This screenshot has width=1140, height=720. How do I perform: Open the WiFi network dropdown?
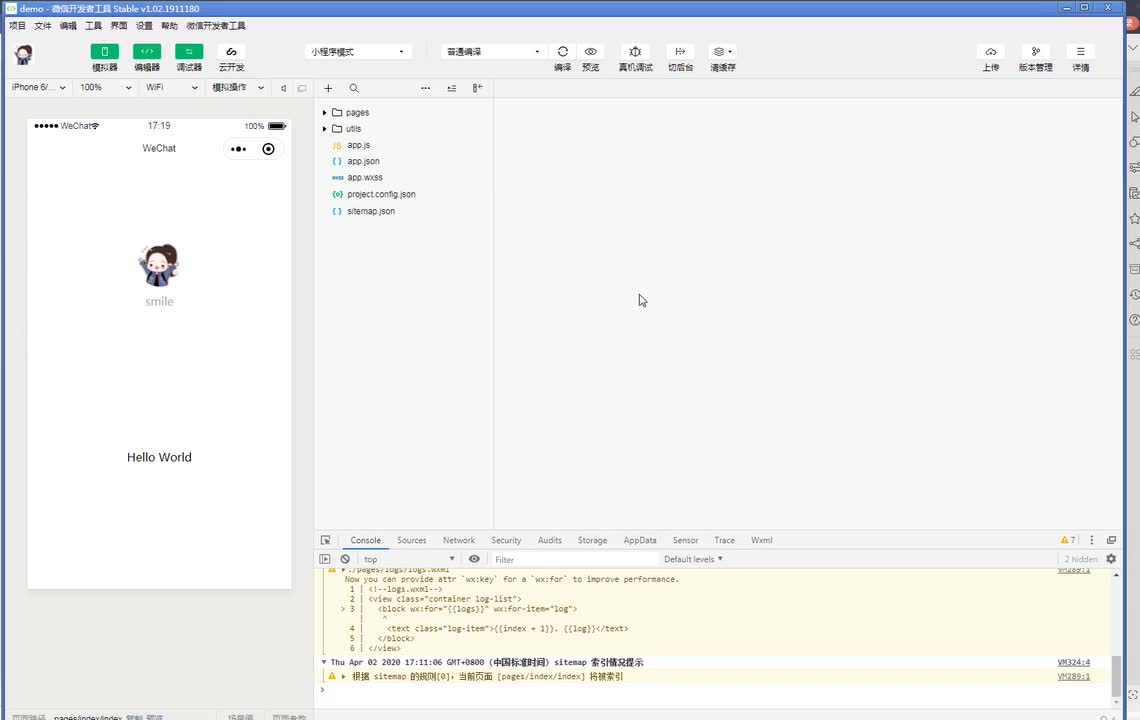(172, 87)
